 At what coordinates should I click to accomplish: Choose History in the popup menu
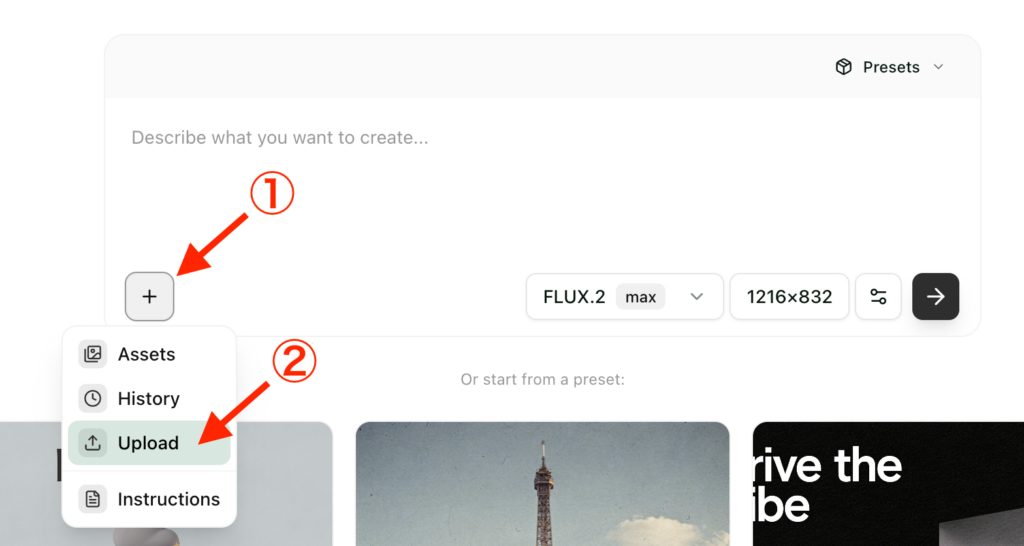click(x=149, y=398)
